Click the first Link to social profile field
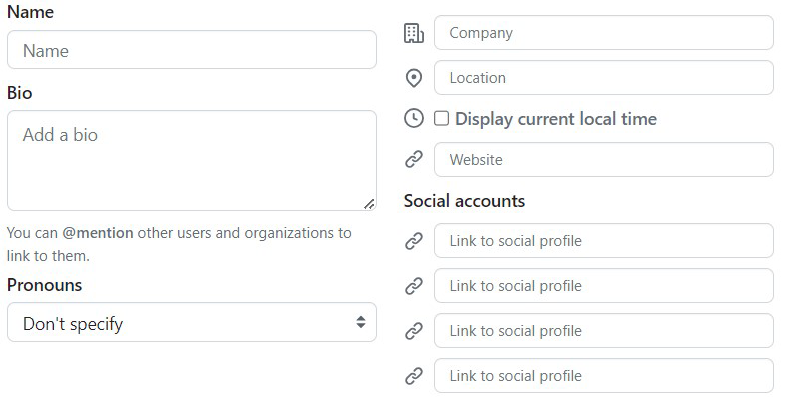794x411 pixels. tap(603, 241)
